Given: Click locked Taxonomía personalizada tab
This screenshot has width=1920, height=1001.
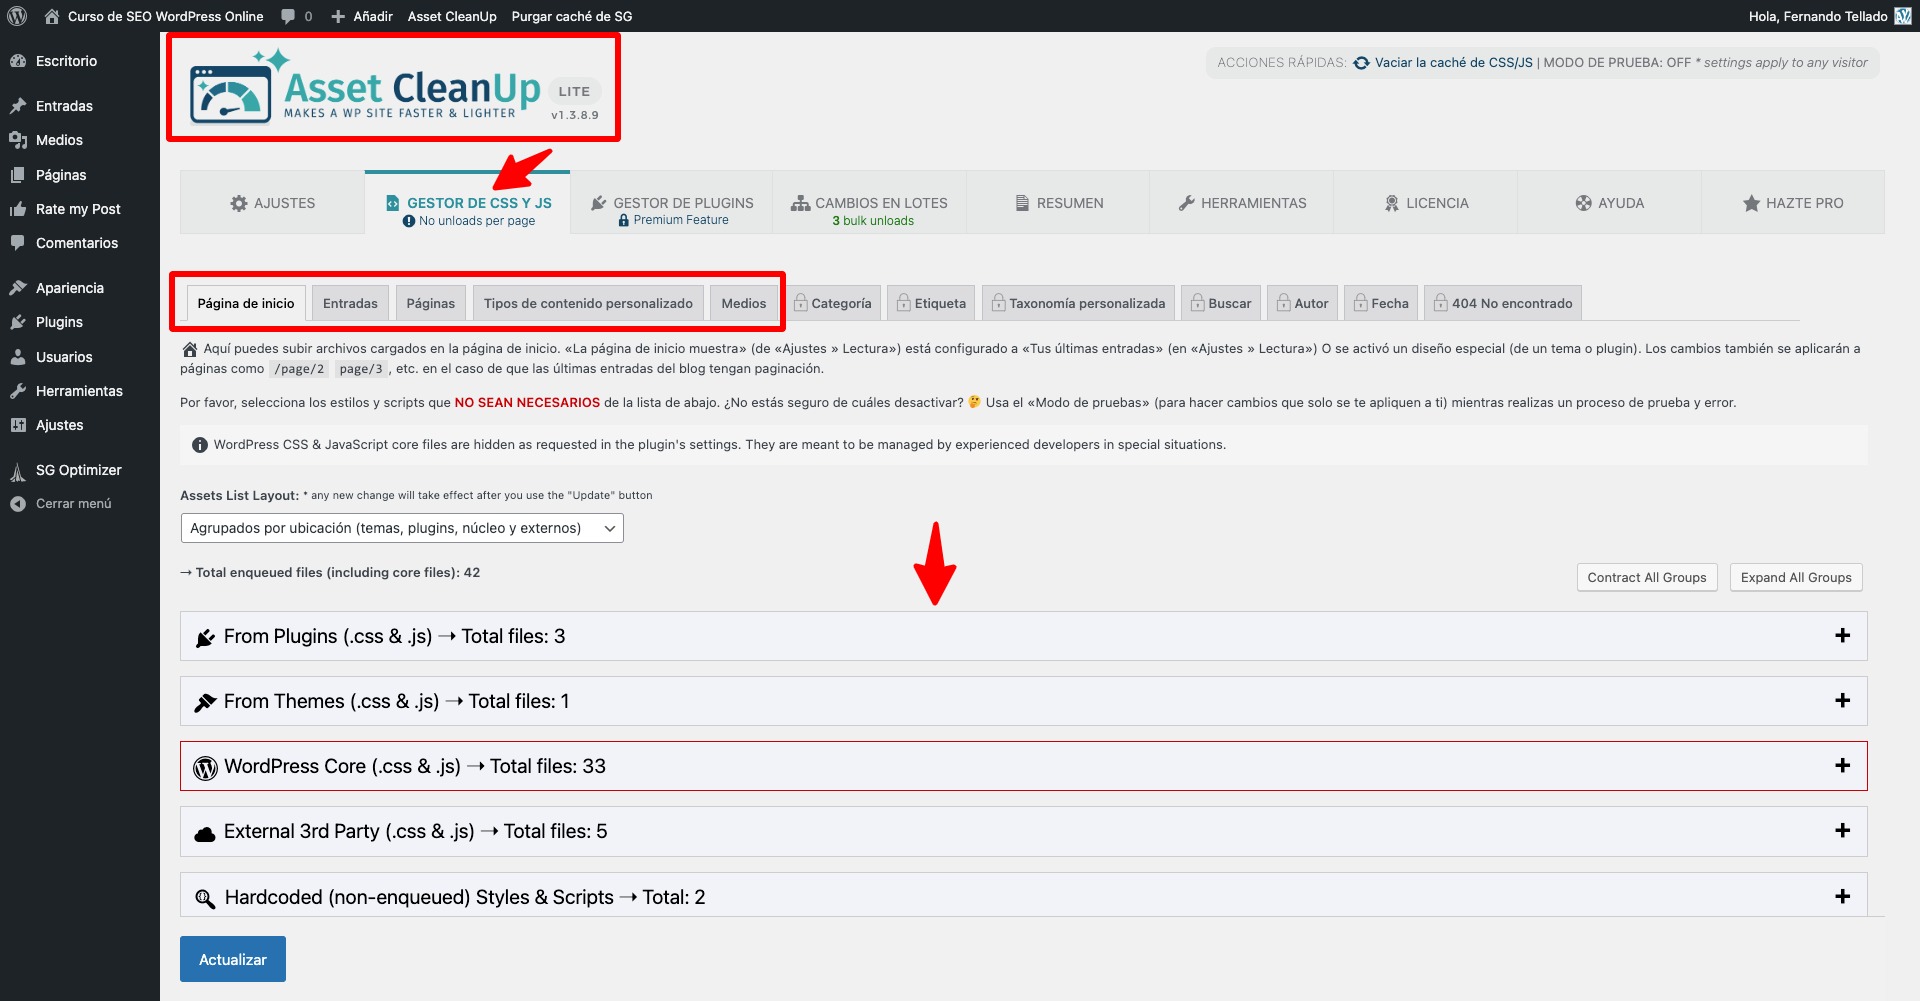Looking at the screenshot, I should click(1078, 303).
